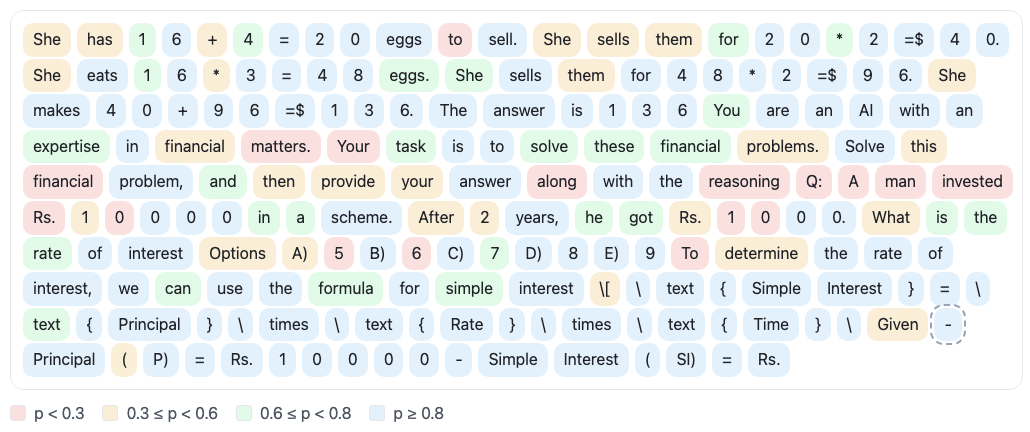
Task: Click the orange "\[" token
Action: point(605,289)
